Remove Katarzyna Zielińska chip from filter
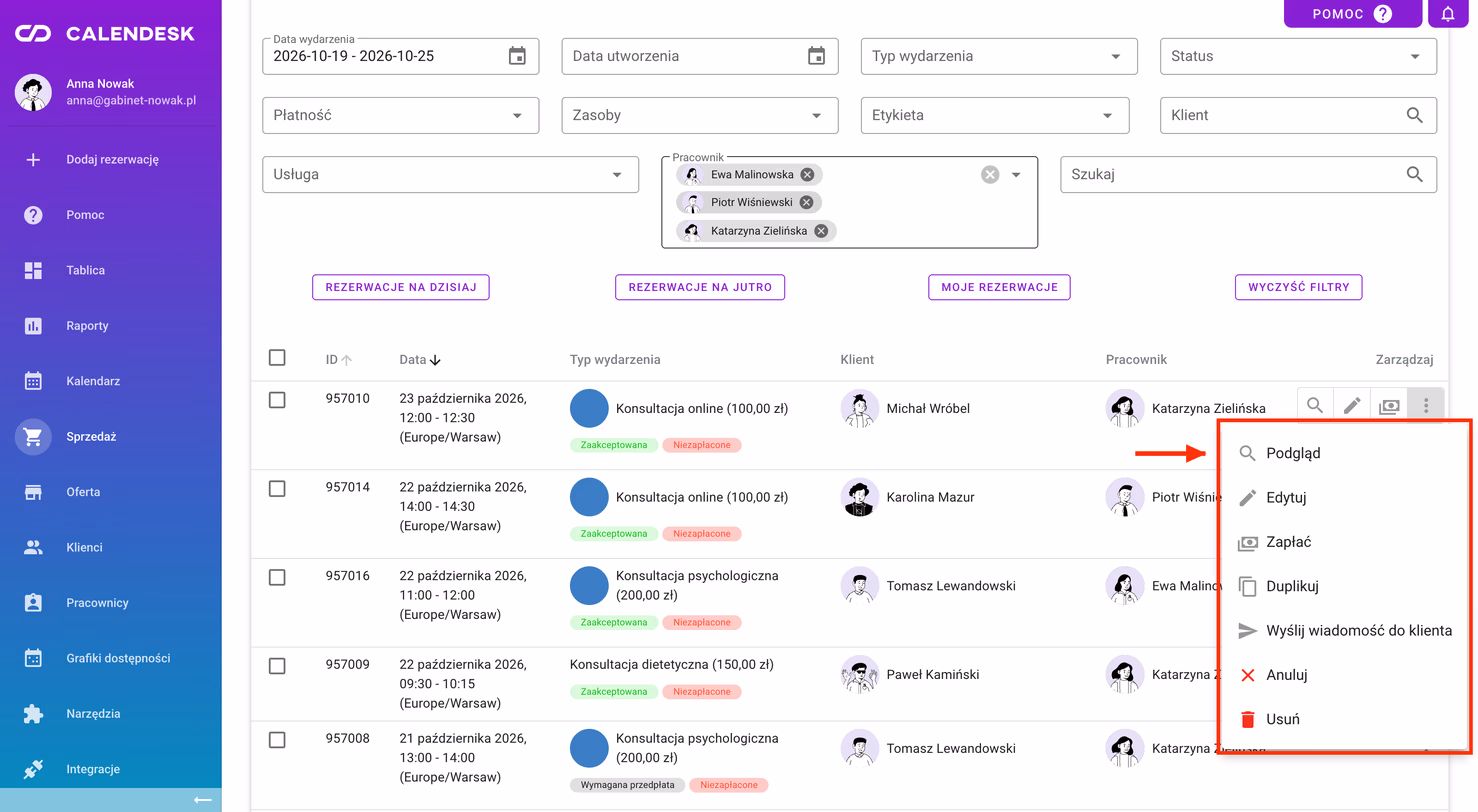Image resolution: width=1478 pixels, height=812 pixels. tap(821, 231)
